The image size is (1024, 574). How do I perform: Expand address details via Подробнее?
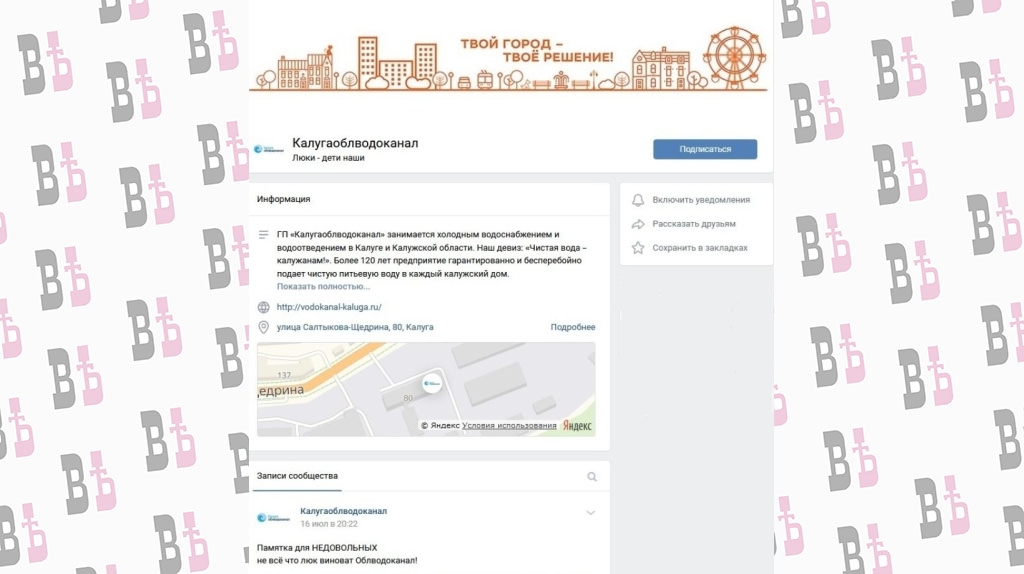click(573, 327)
